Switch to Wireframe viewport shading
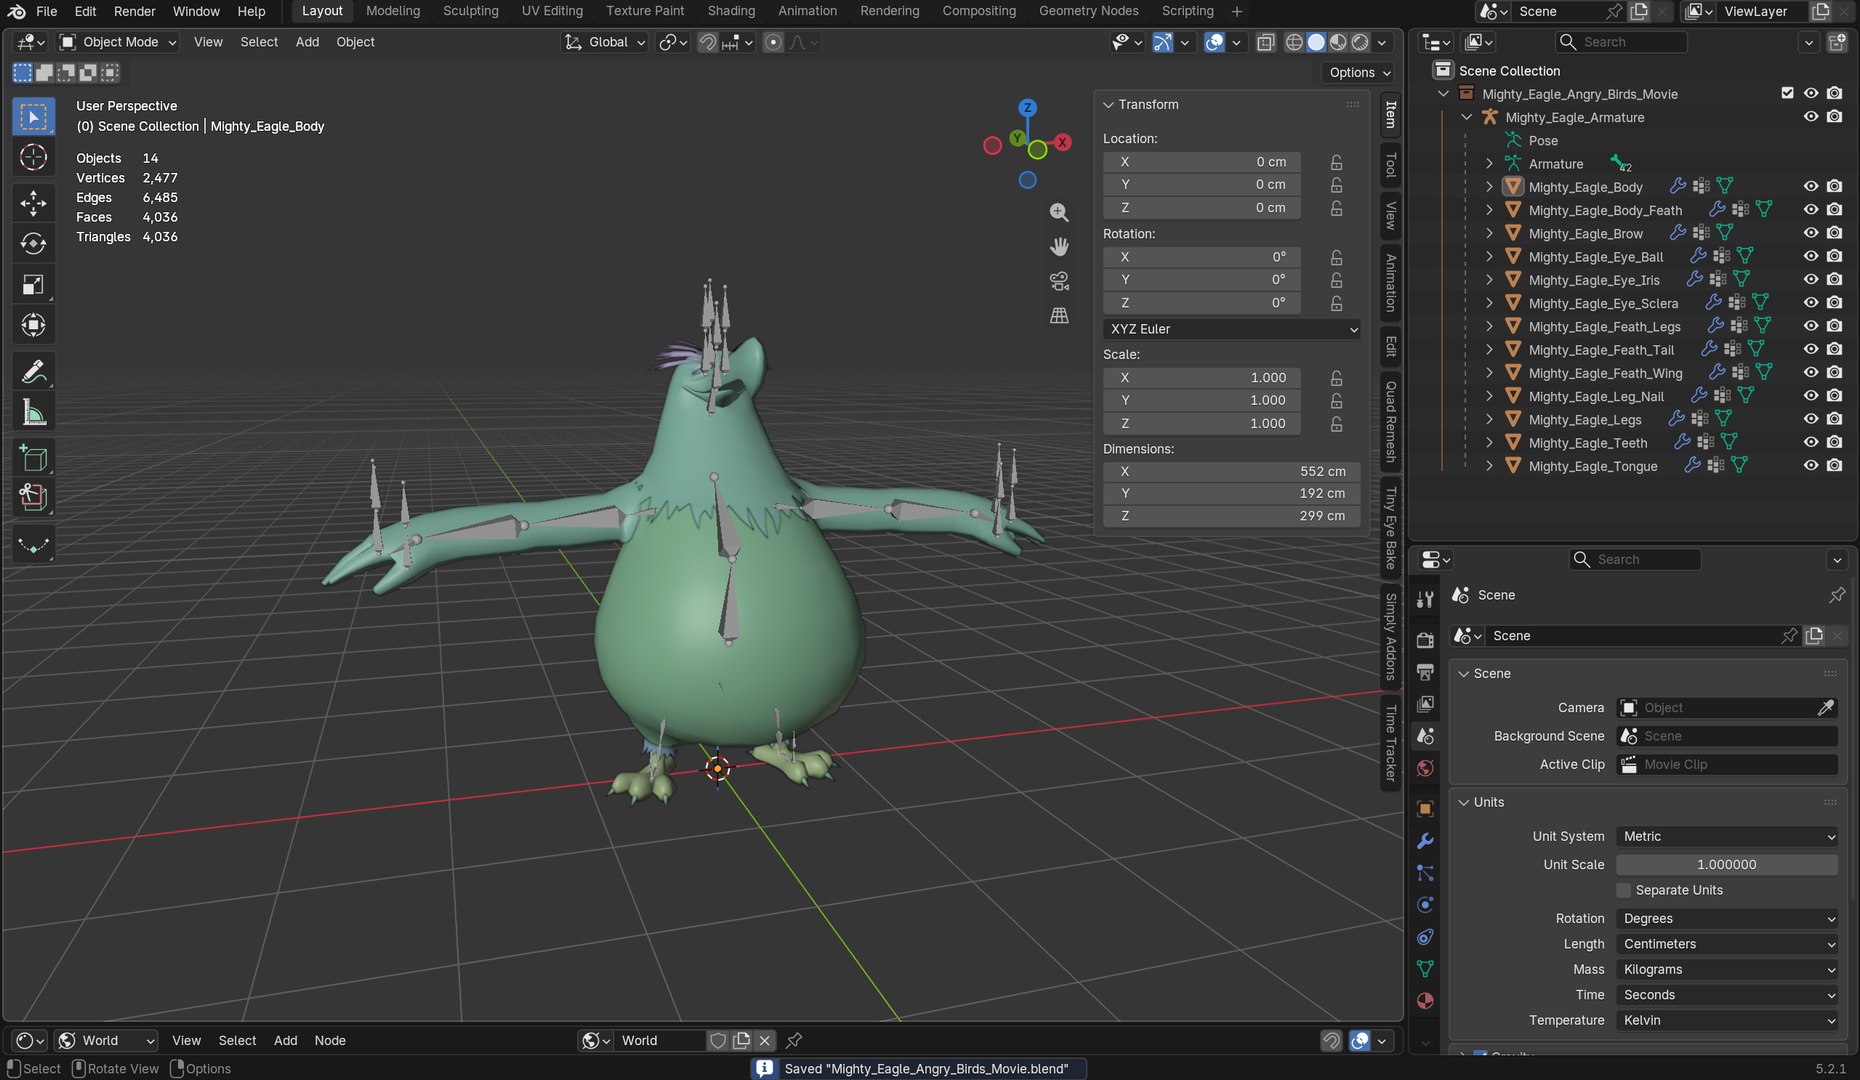 point(1294,42)
